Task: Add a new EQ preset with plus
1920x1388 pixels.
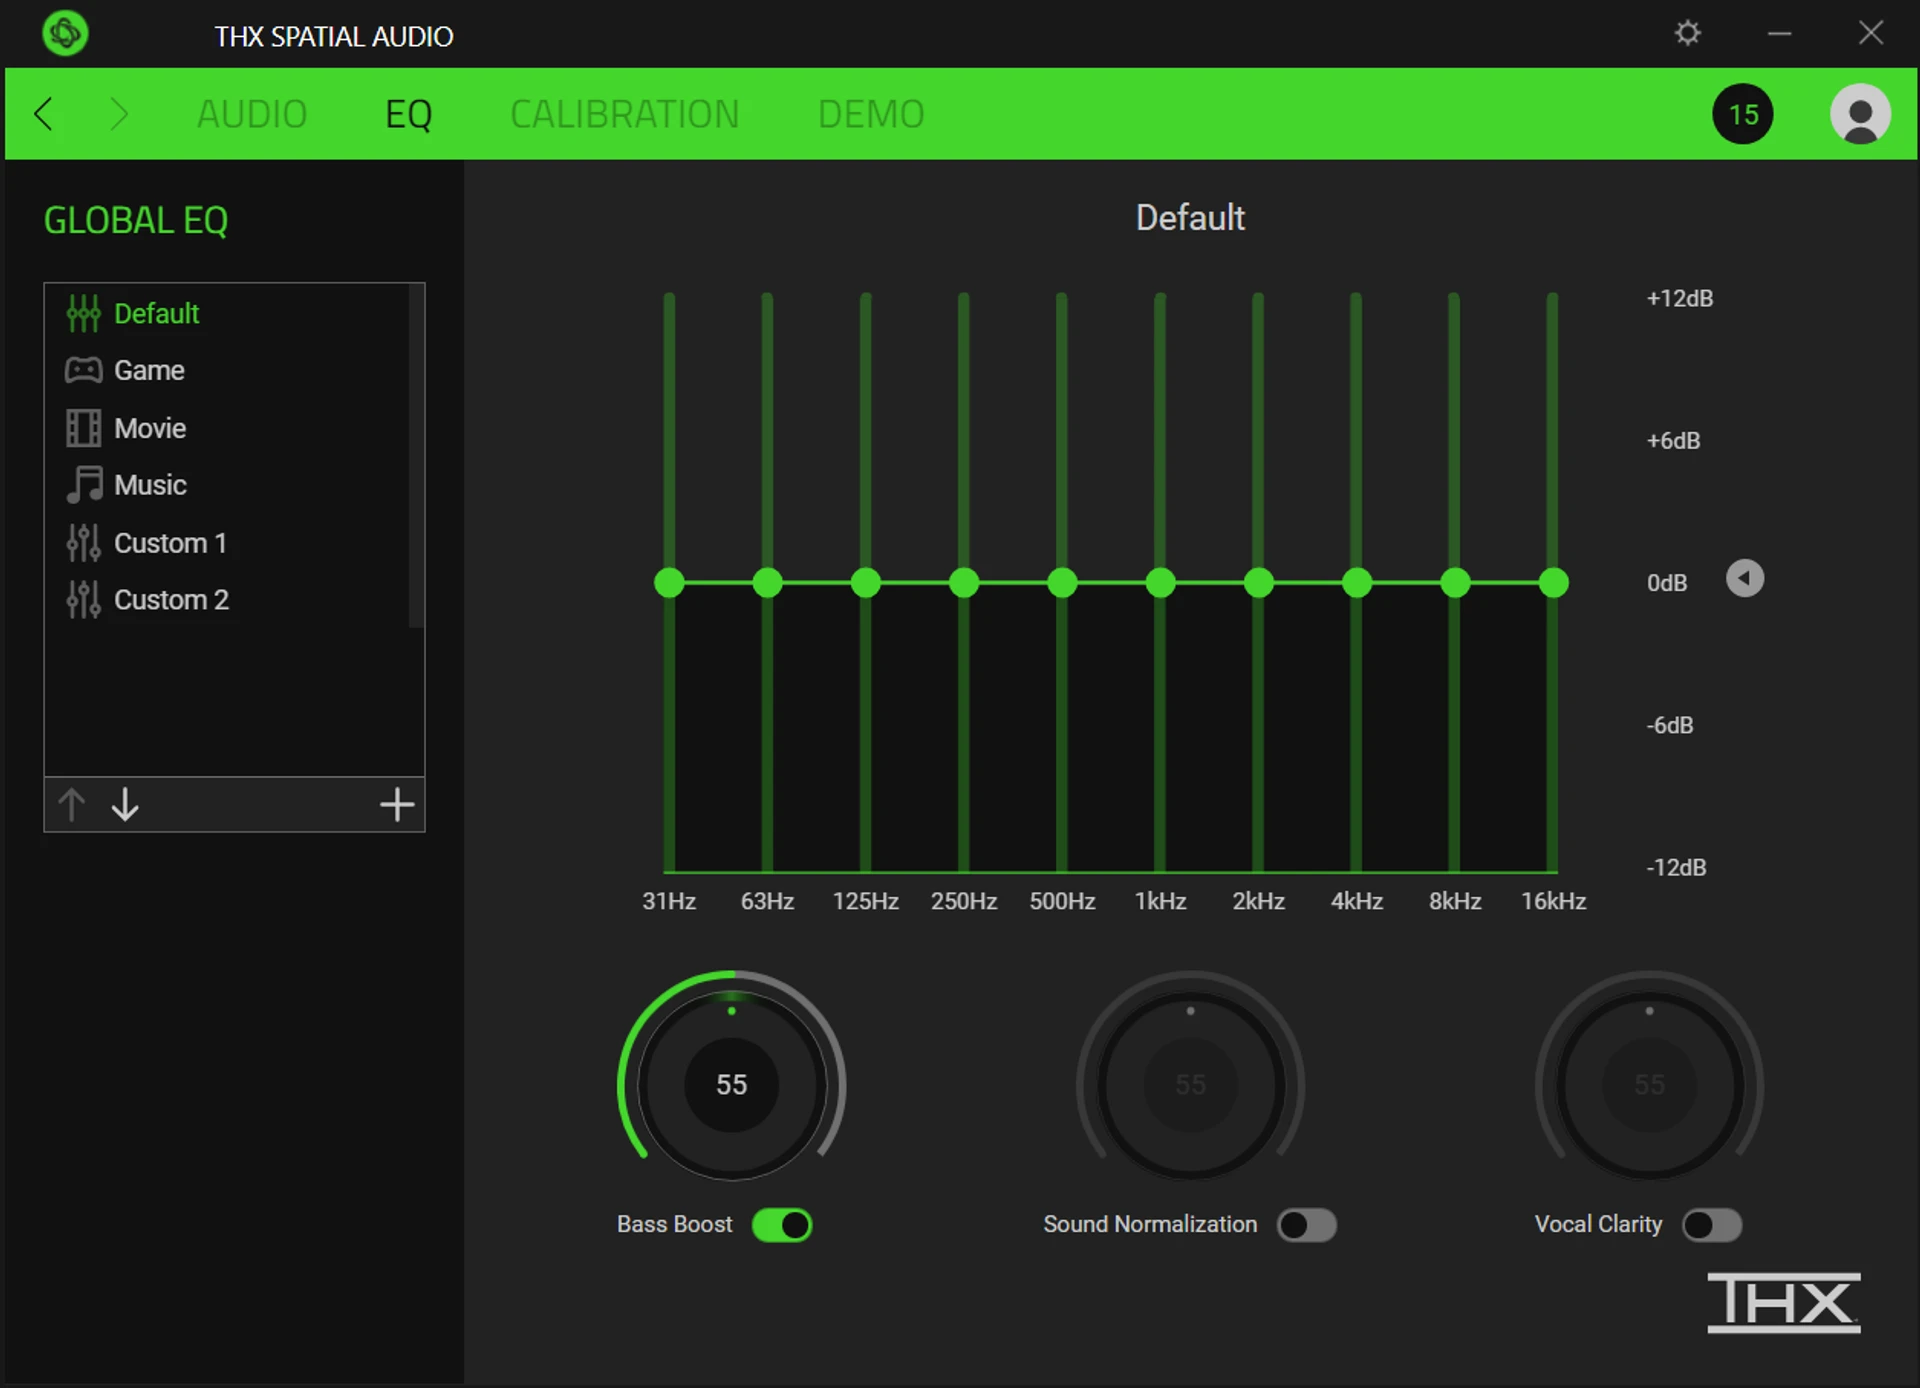Action: click(x=397, y=804)
